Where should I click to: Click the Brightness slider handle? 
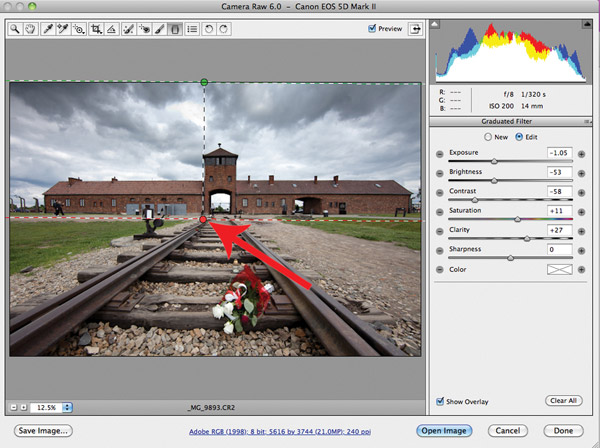point(494,180)
